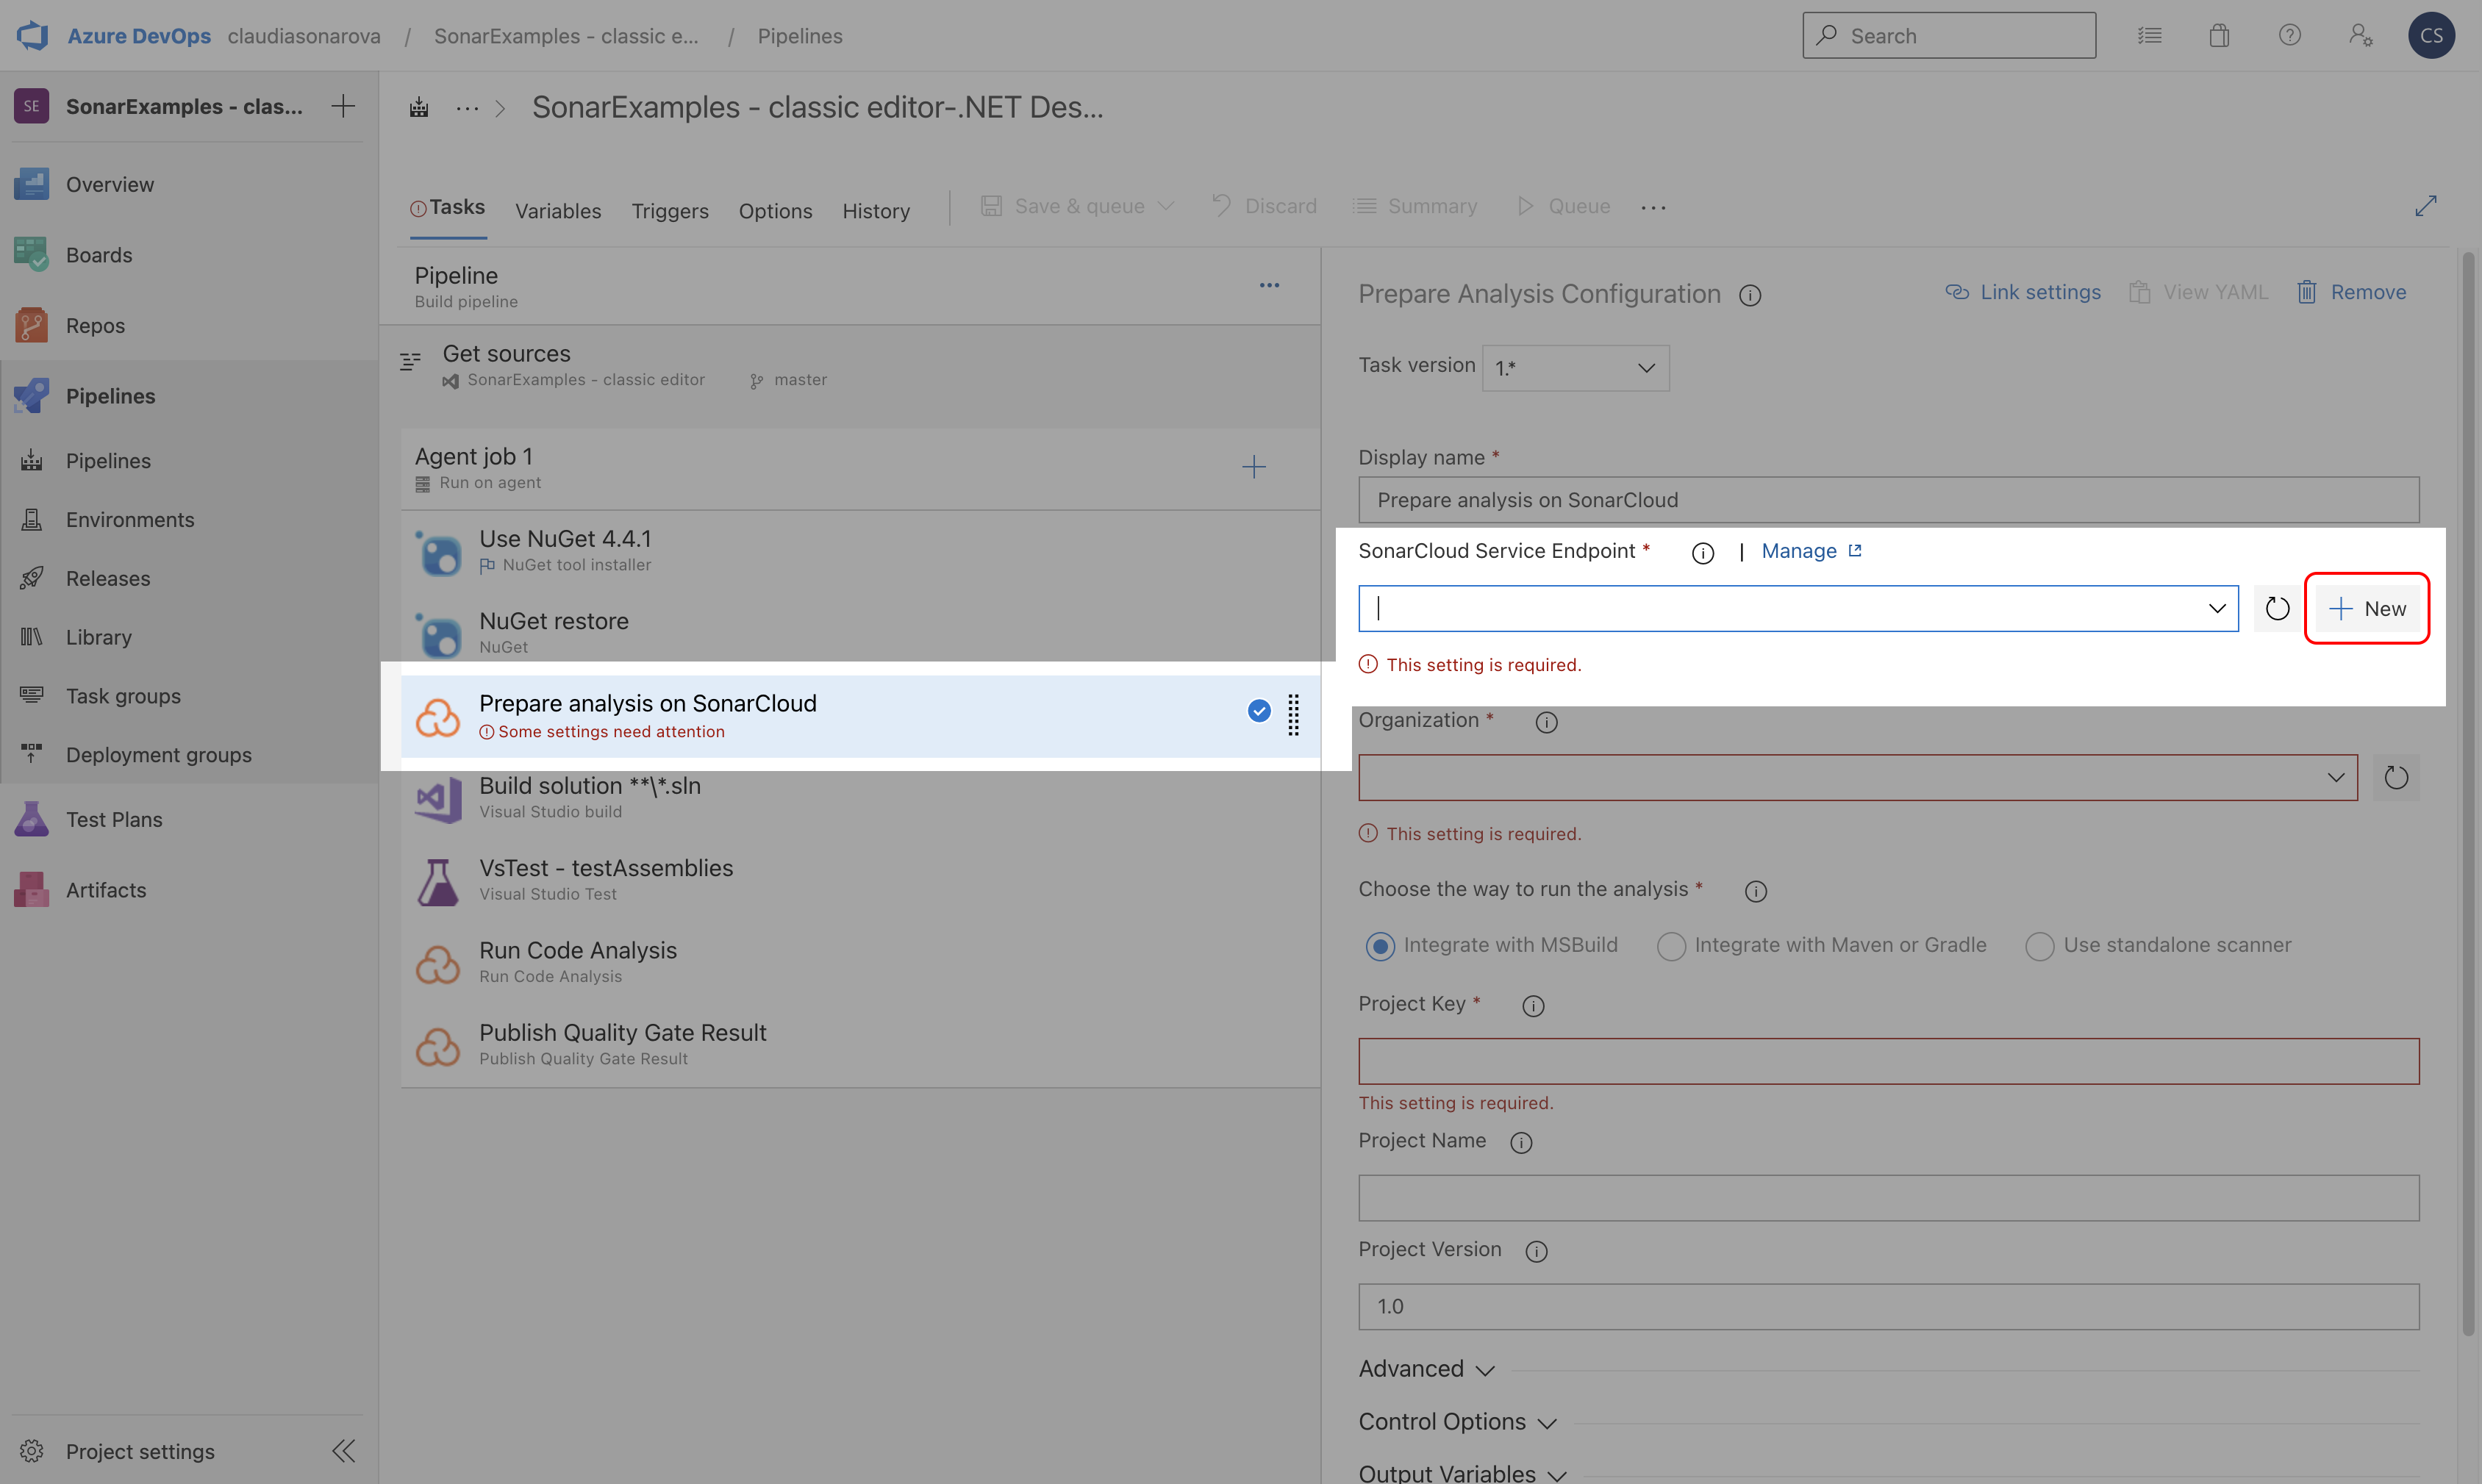Refresh the SonarCloud Service Endpoint list
This screenshot has height=1484, width=2482.
click(2277, 609)
